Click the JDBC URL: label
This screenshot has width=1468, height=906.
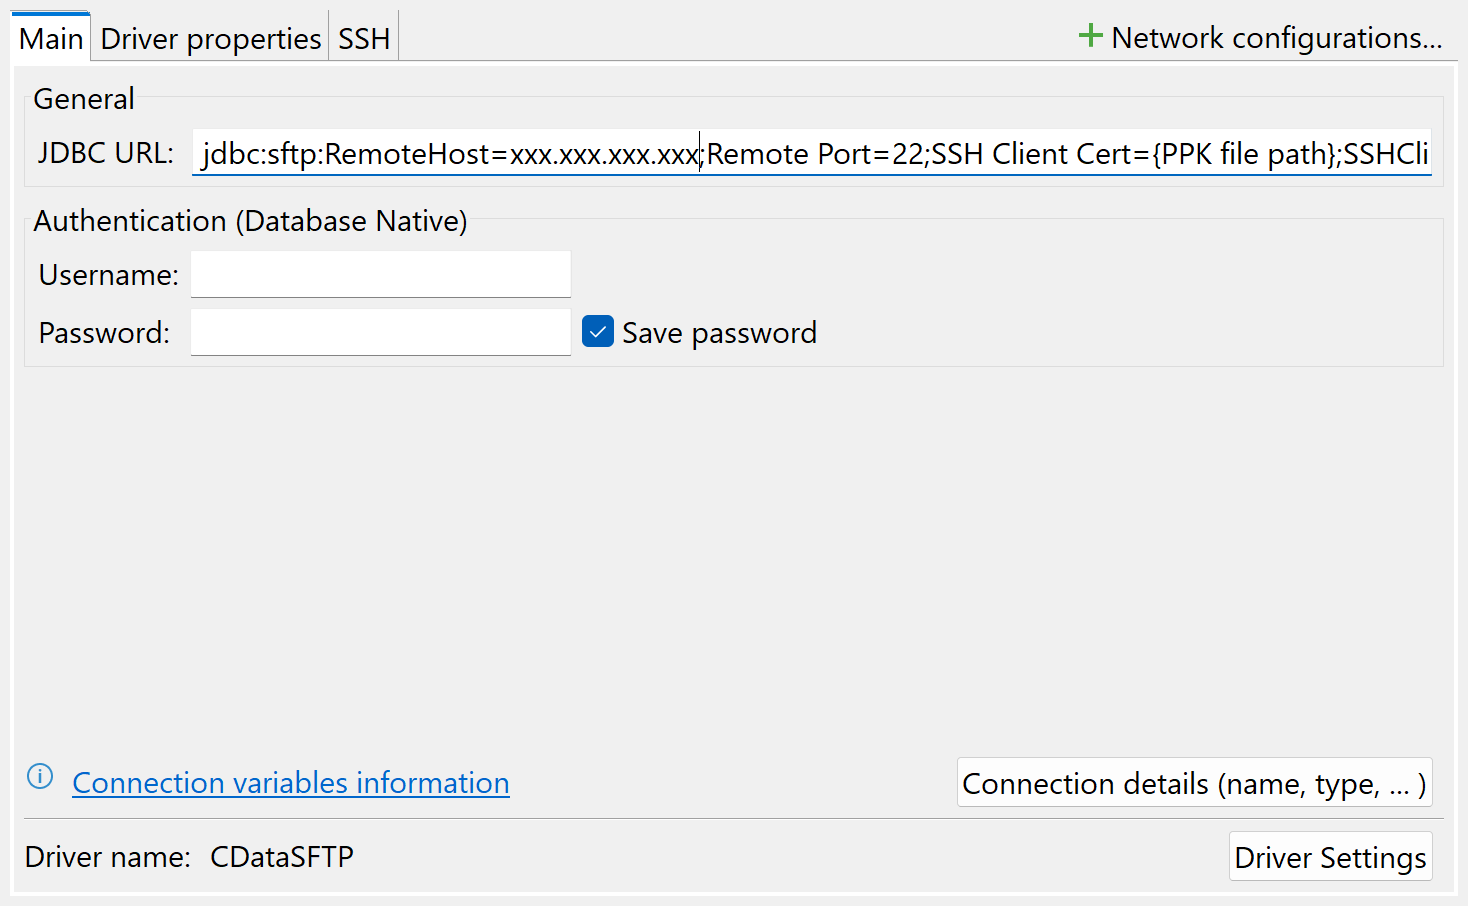[106, 154]
